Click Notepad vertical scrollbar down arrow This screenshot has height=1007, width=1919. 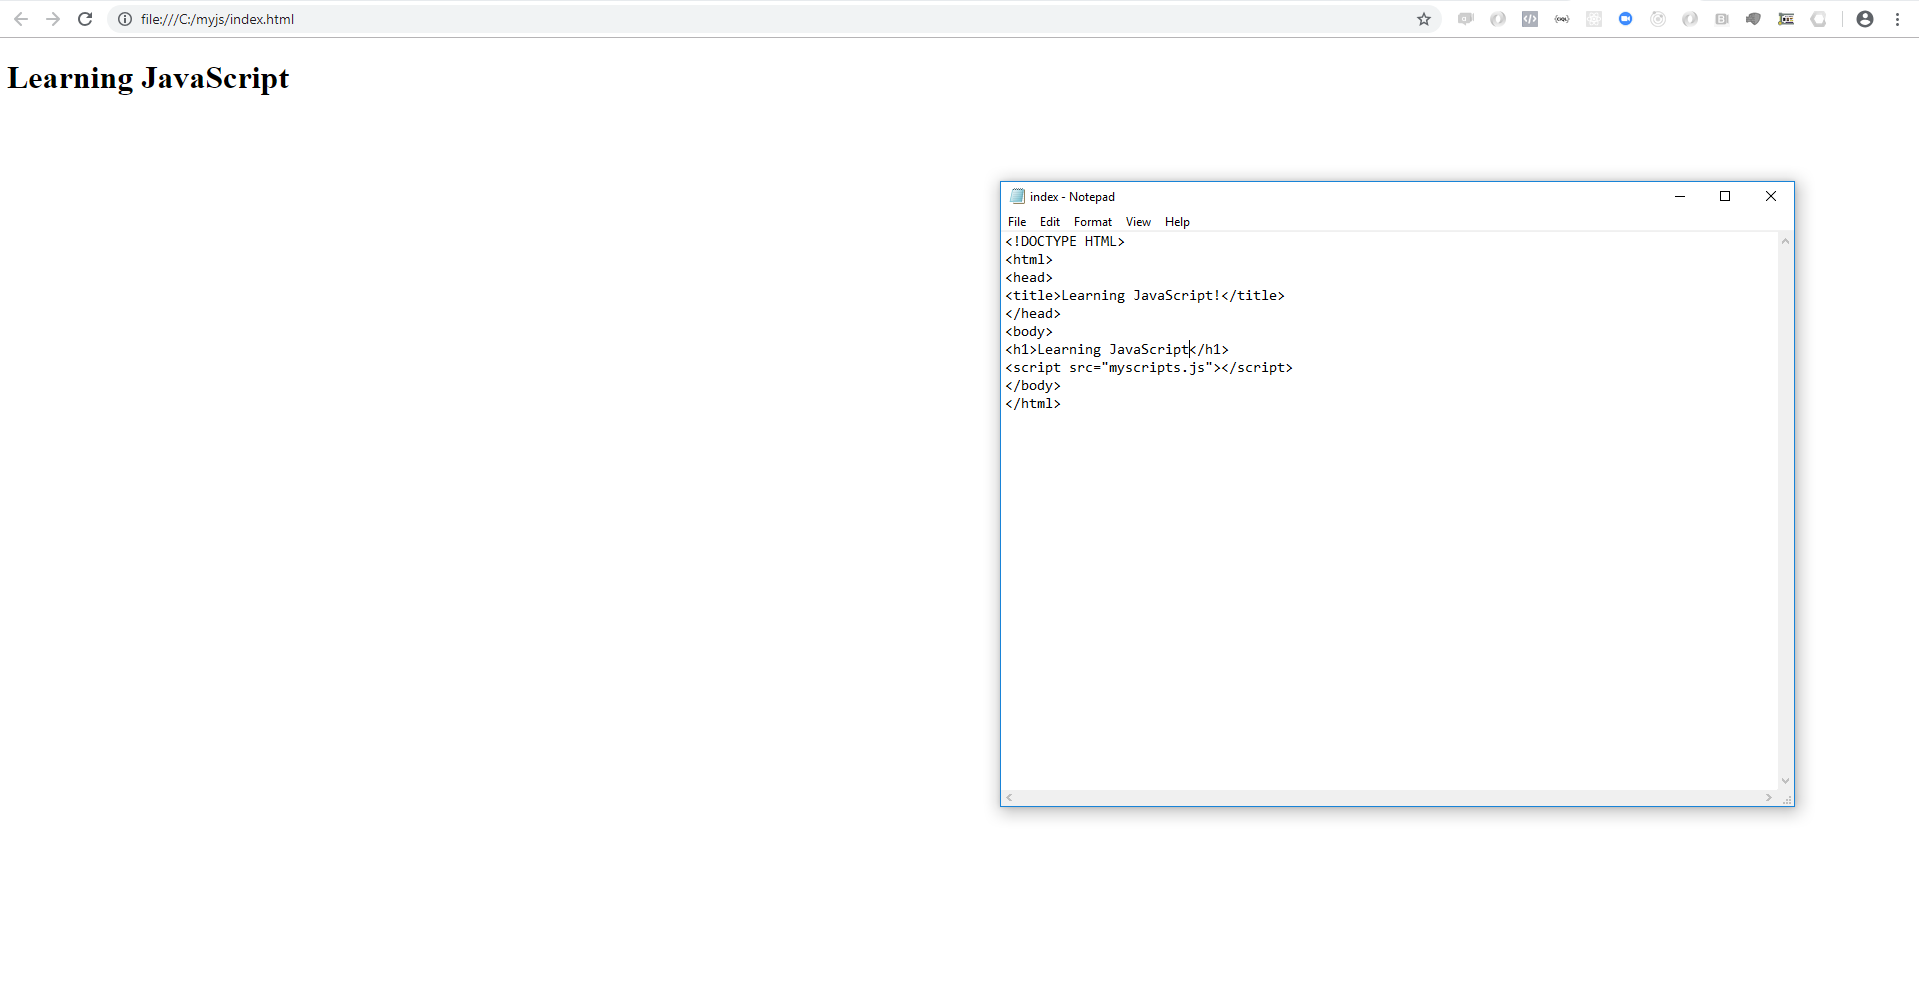click(x=1785, y=781)
